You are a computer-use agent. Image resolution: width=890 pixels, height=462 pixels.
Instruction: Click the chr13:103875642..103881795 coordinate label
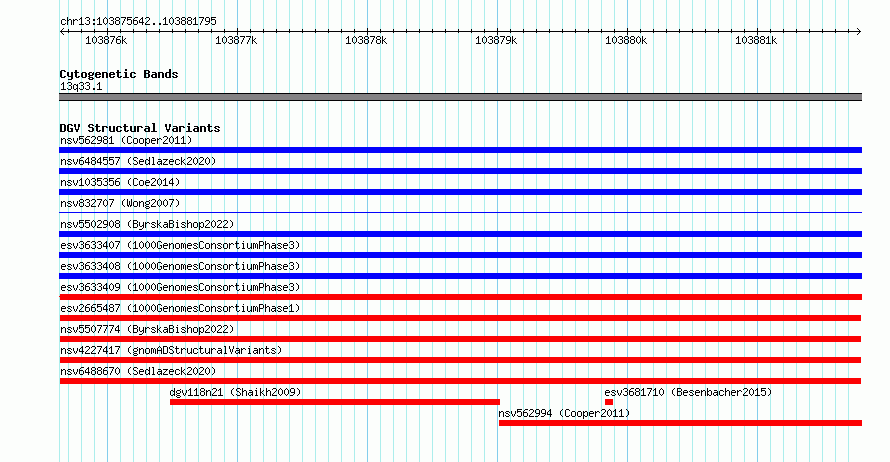click(x=138, y=21)
